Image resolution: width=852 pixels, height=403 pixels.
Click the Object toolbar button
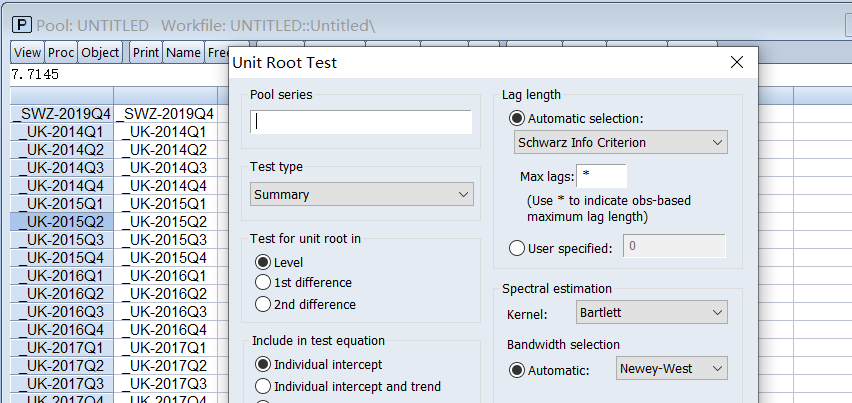pyautogui.click(x=100, y=52)
